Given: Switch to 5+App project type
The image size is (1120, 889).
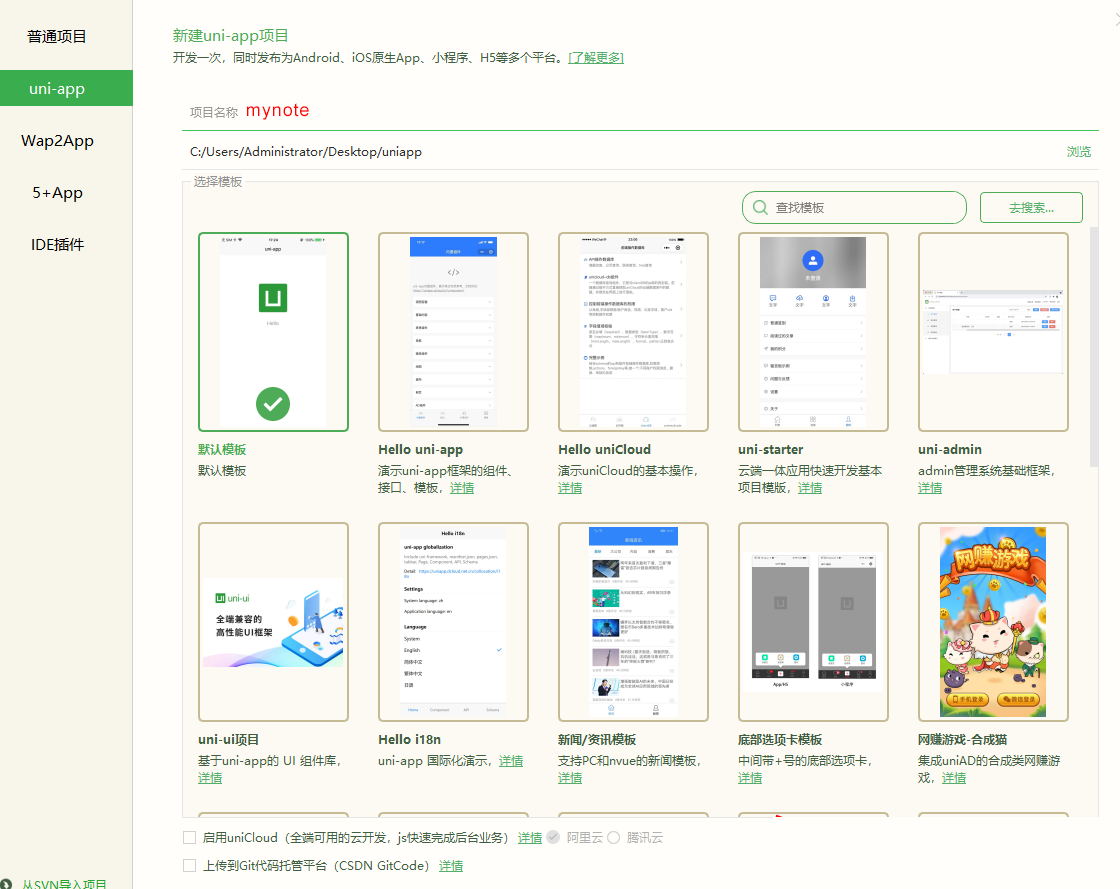Looking at the screenshot, I should pos(57,193).
